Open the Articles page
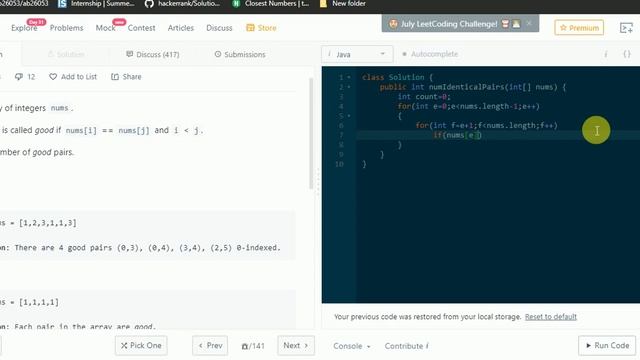This screenshot has height=360, width=640. [180, 28]
